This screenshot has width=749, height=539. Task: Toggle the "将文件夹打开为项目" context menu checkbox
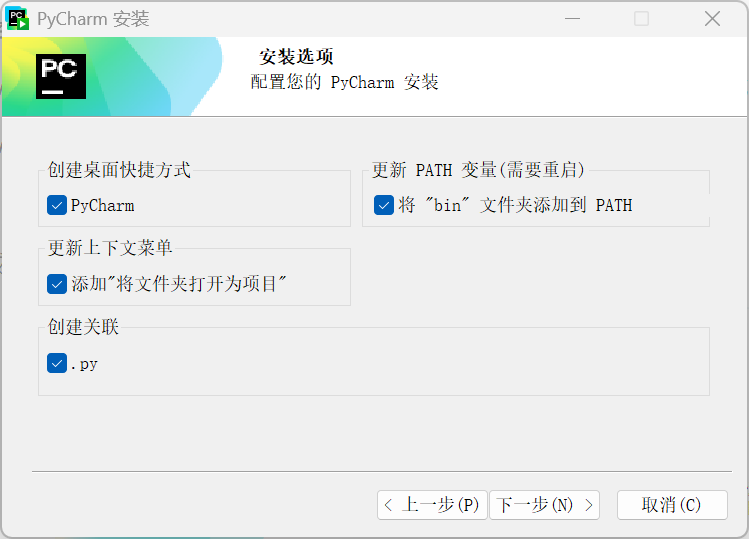click(57, 284)
